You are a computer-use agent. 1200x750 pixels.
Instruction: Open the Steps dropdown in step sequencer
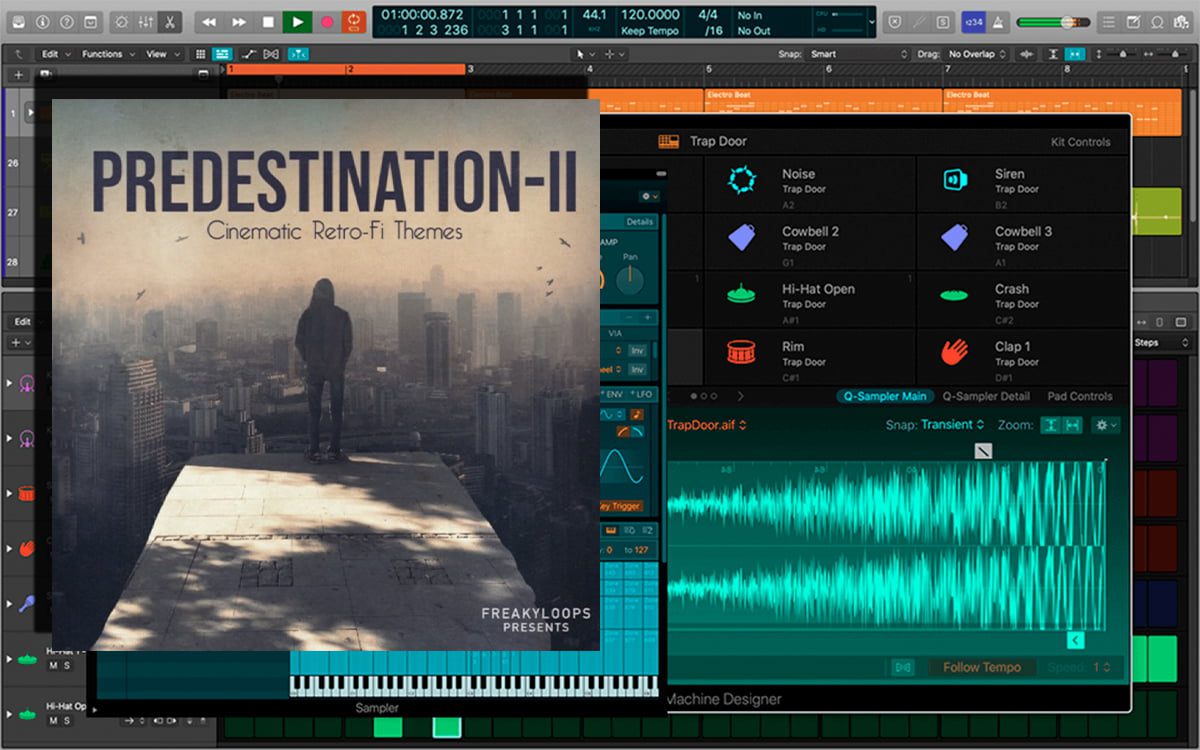pos(1162,343)
